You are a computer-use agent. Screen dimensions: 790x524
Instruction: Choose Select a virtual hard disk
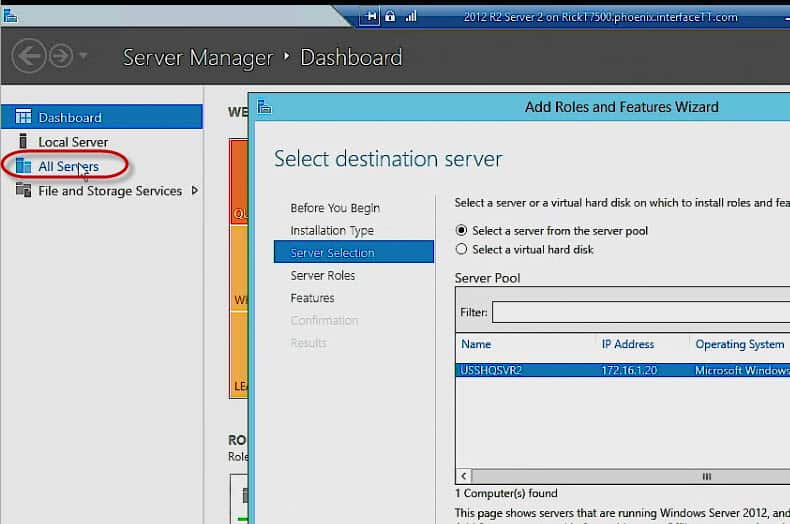pos(524,249)
